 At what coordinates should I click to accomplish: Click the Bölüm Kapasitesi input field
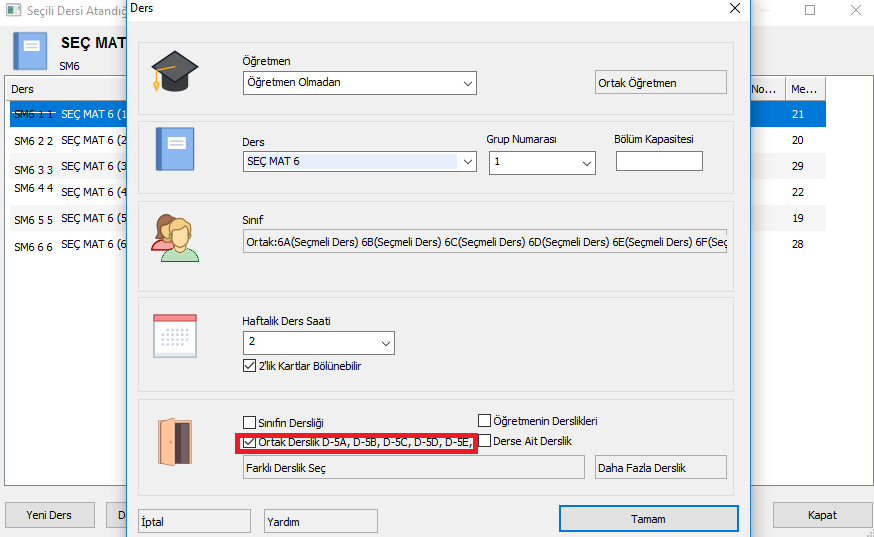pyautogui.click(x=659, y=161)
